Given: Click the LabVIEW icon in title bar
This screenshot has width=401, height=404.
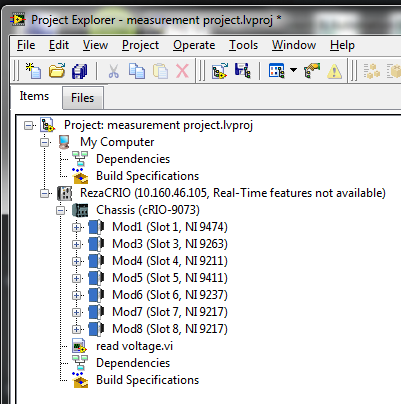Looking at the screenshot, I should coord(18,20).
